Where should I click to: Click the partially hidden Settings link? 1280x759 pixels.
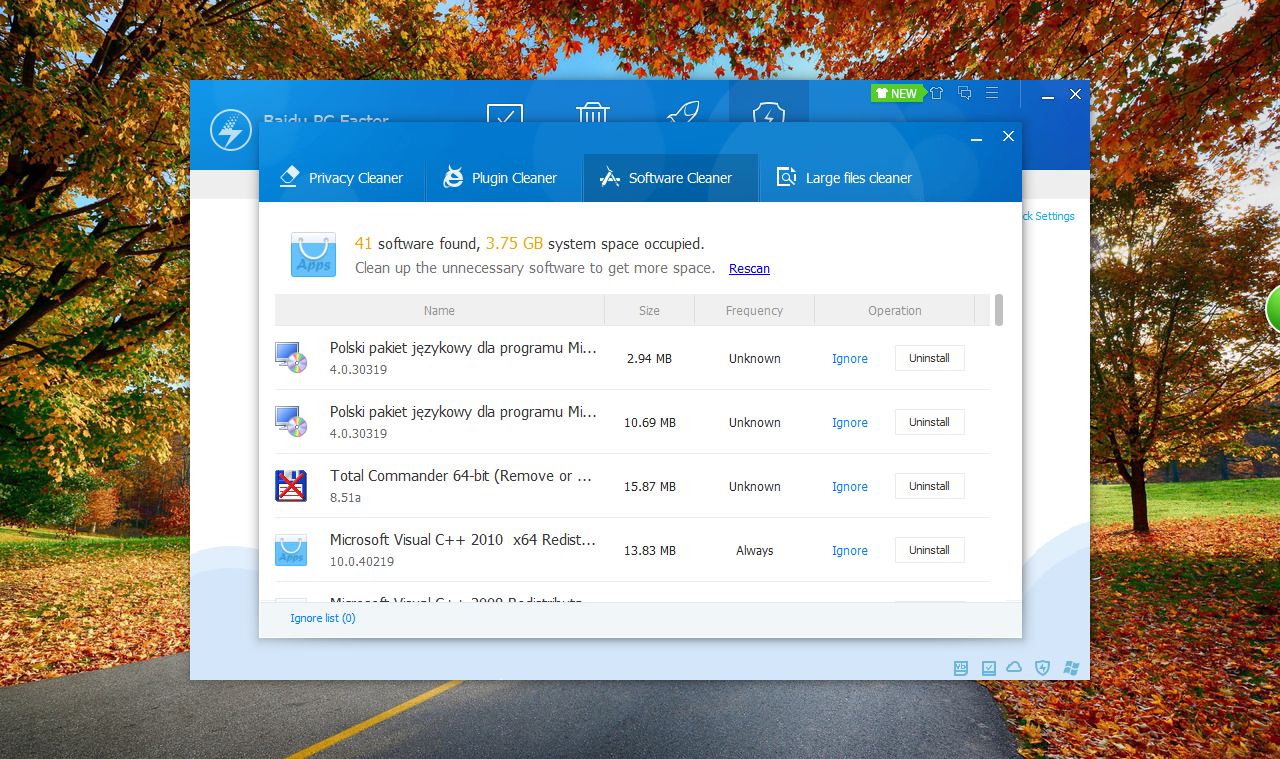click(1048, 216)
